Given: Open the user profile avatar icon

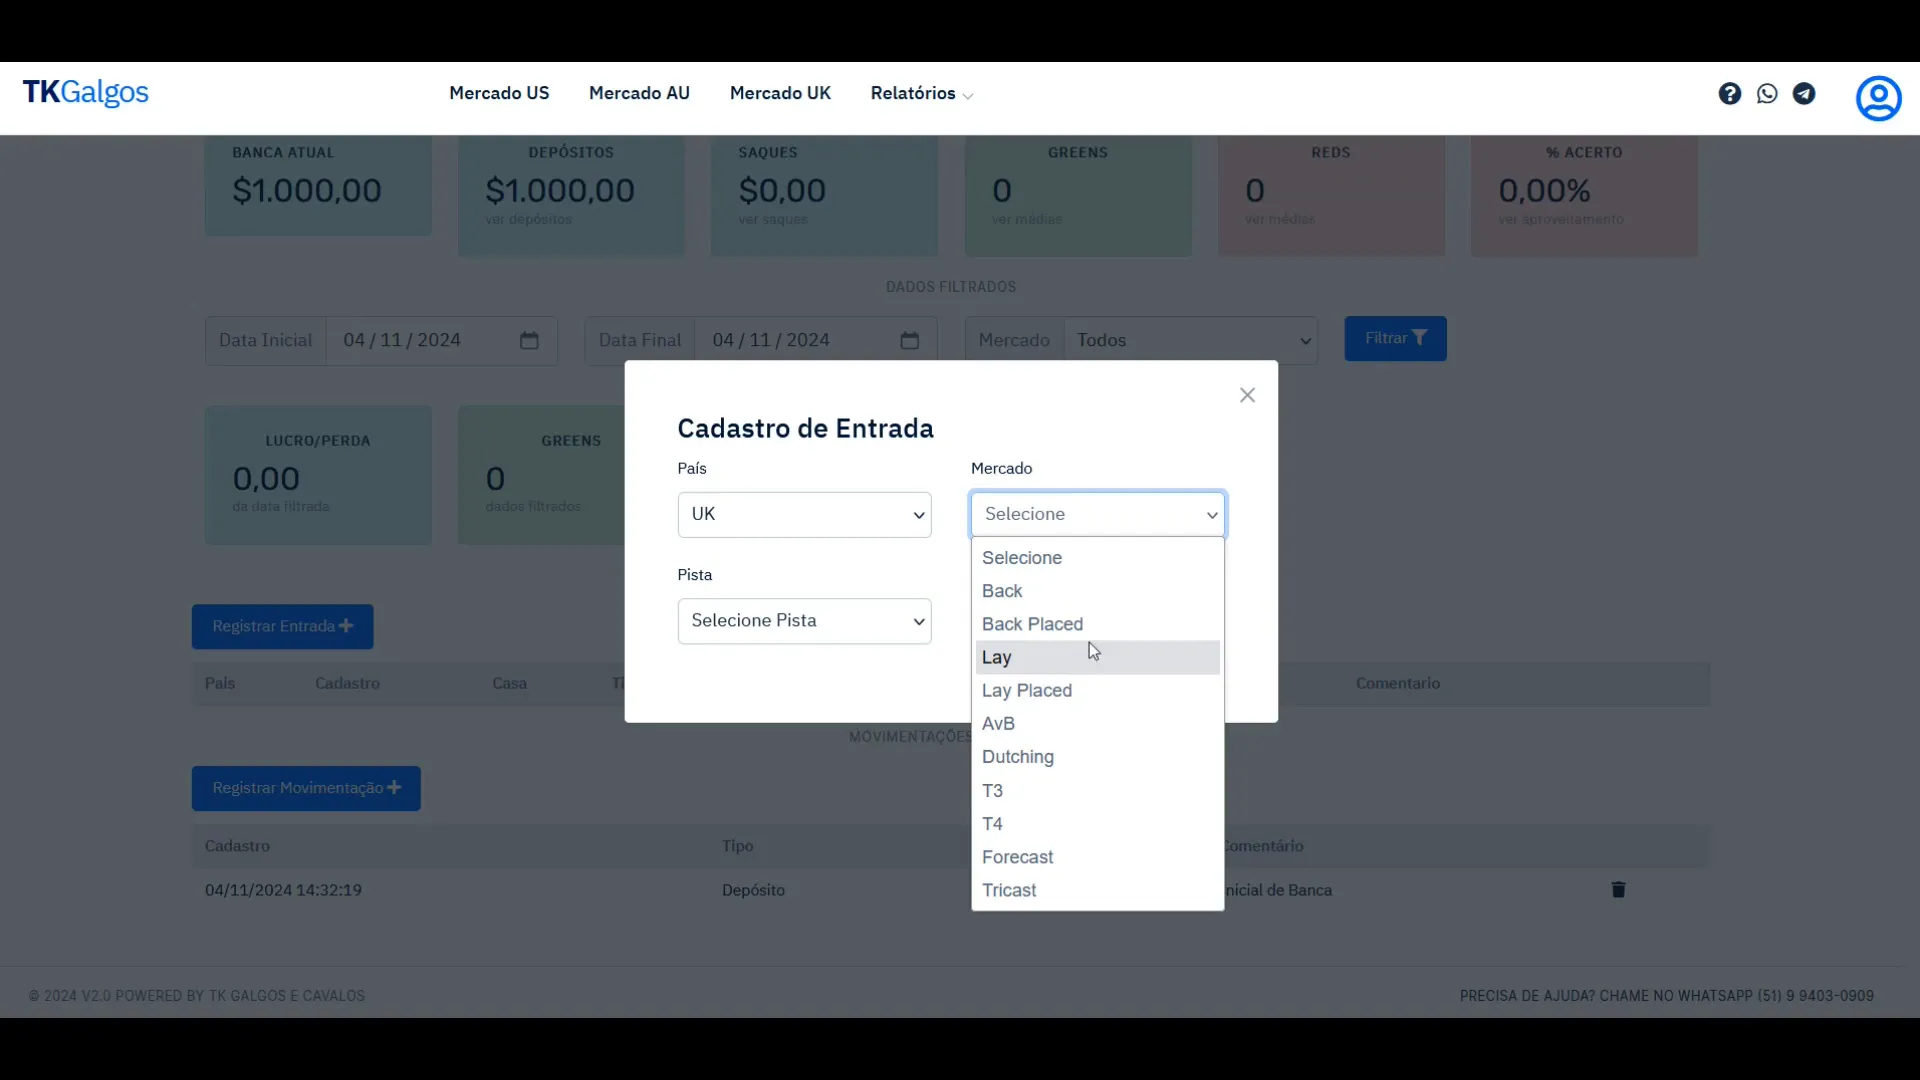Looking at the screenshot, I should 1878,98.
